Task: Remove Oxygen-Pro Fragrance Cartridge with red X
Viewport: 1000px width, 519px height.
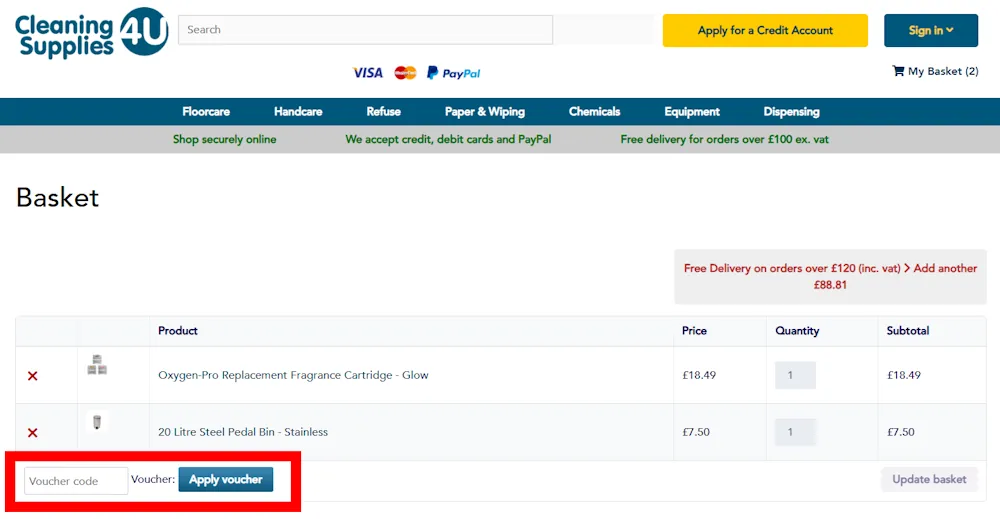Action: tap(33, 376)
